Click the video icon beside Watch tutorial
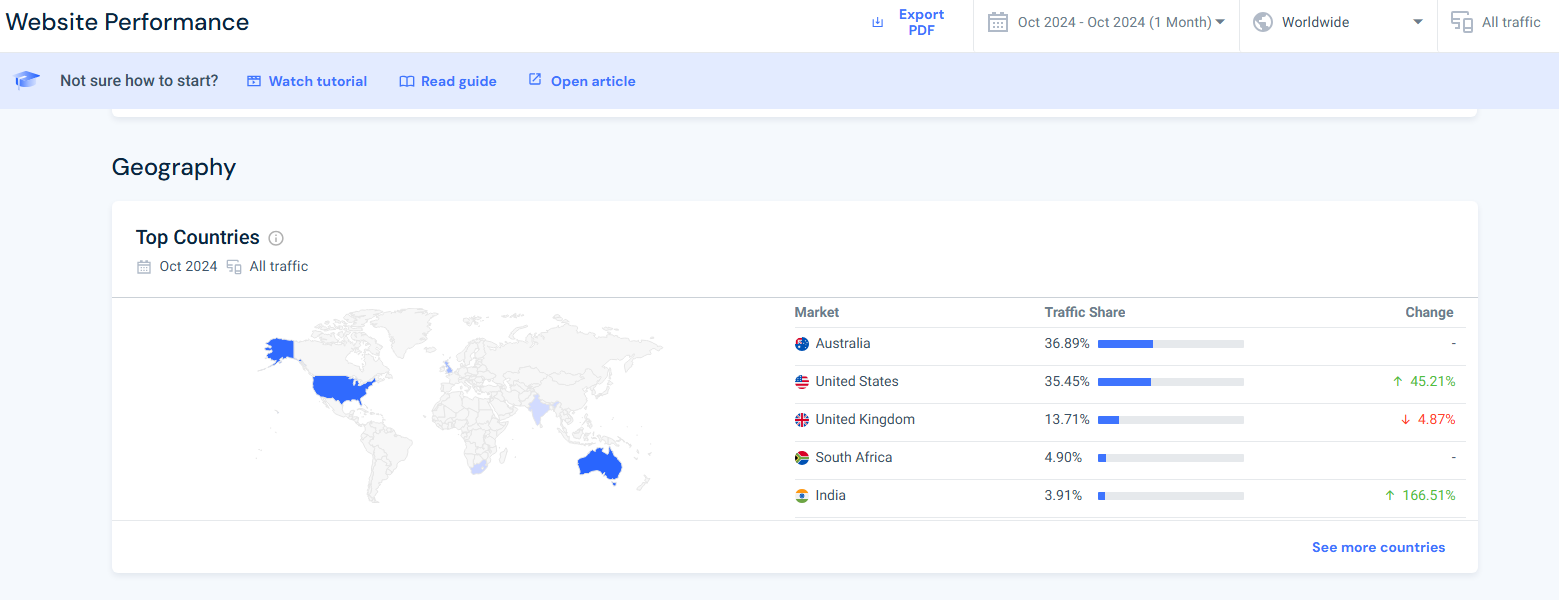This screenshot has height=600, width=1559. coord(254,81)
